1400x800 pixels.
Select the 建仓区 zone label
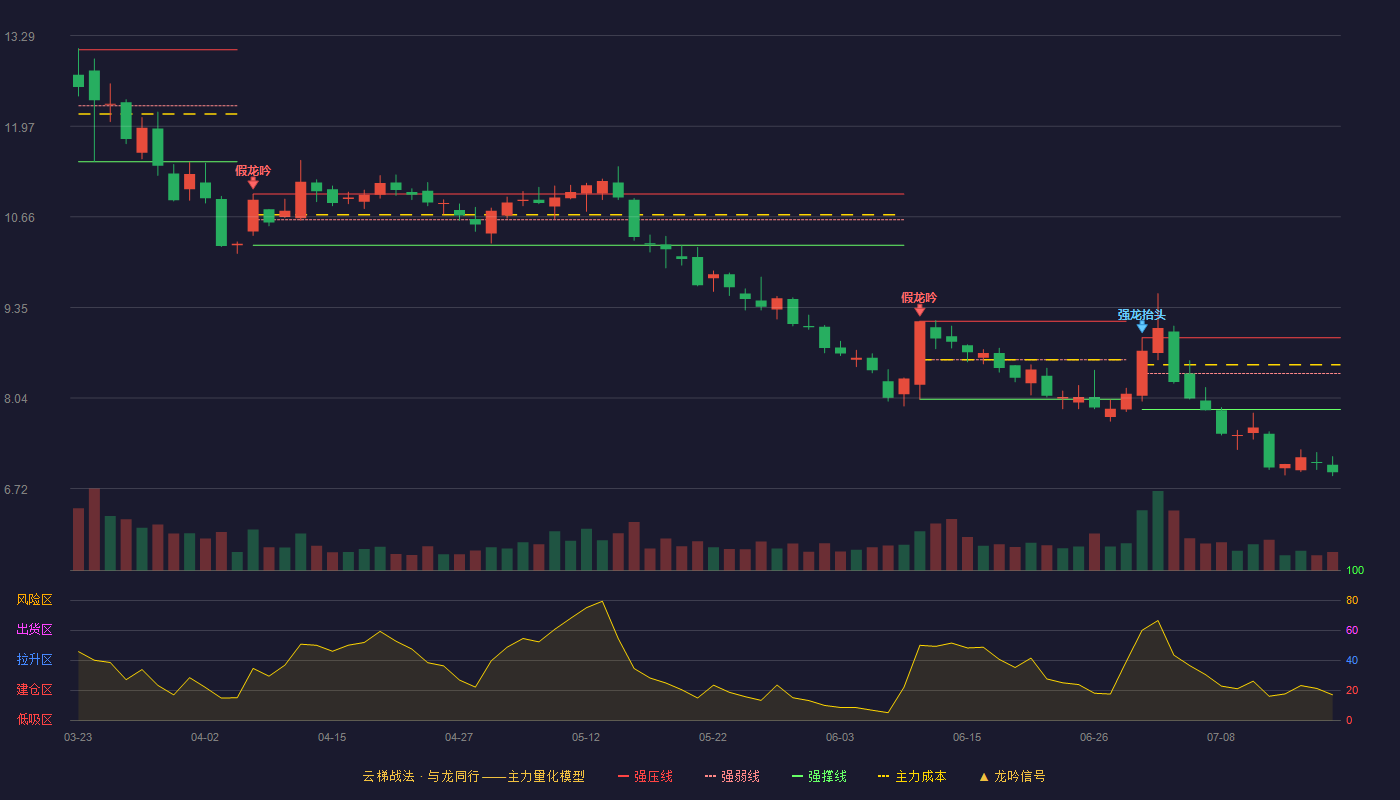click(x=34, y=690)
